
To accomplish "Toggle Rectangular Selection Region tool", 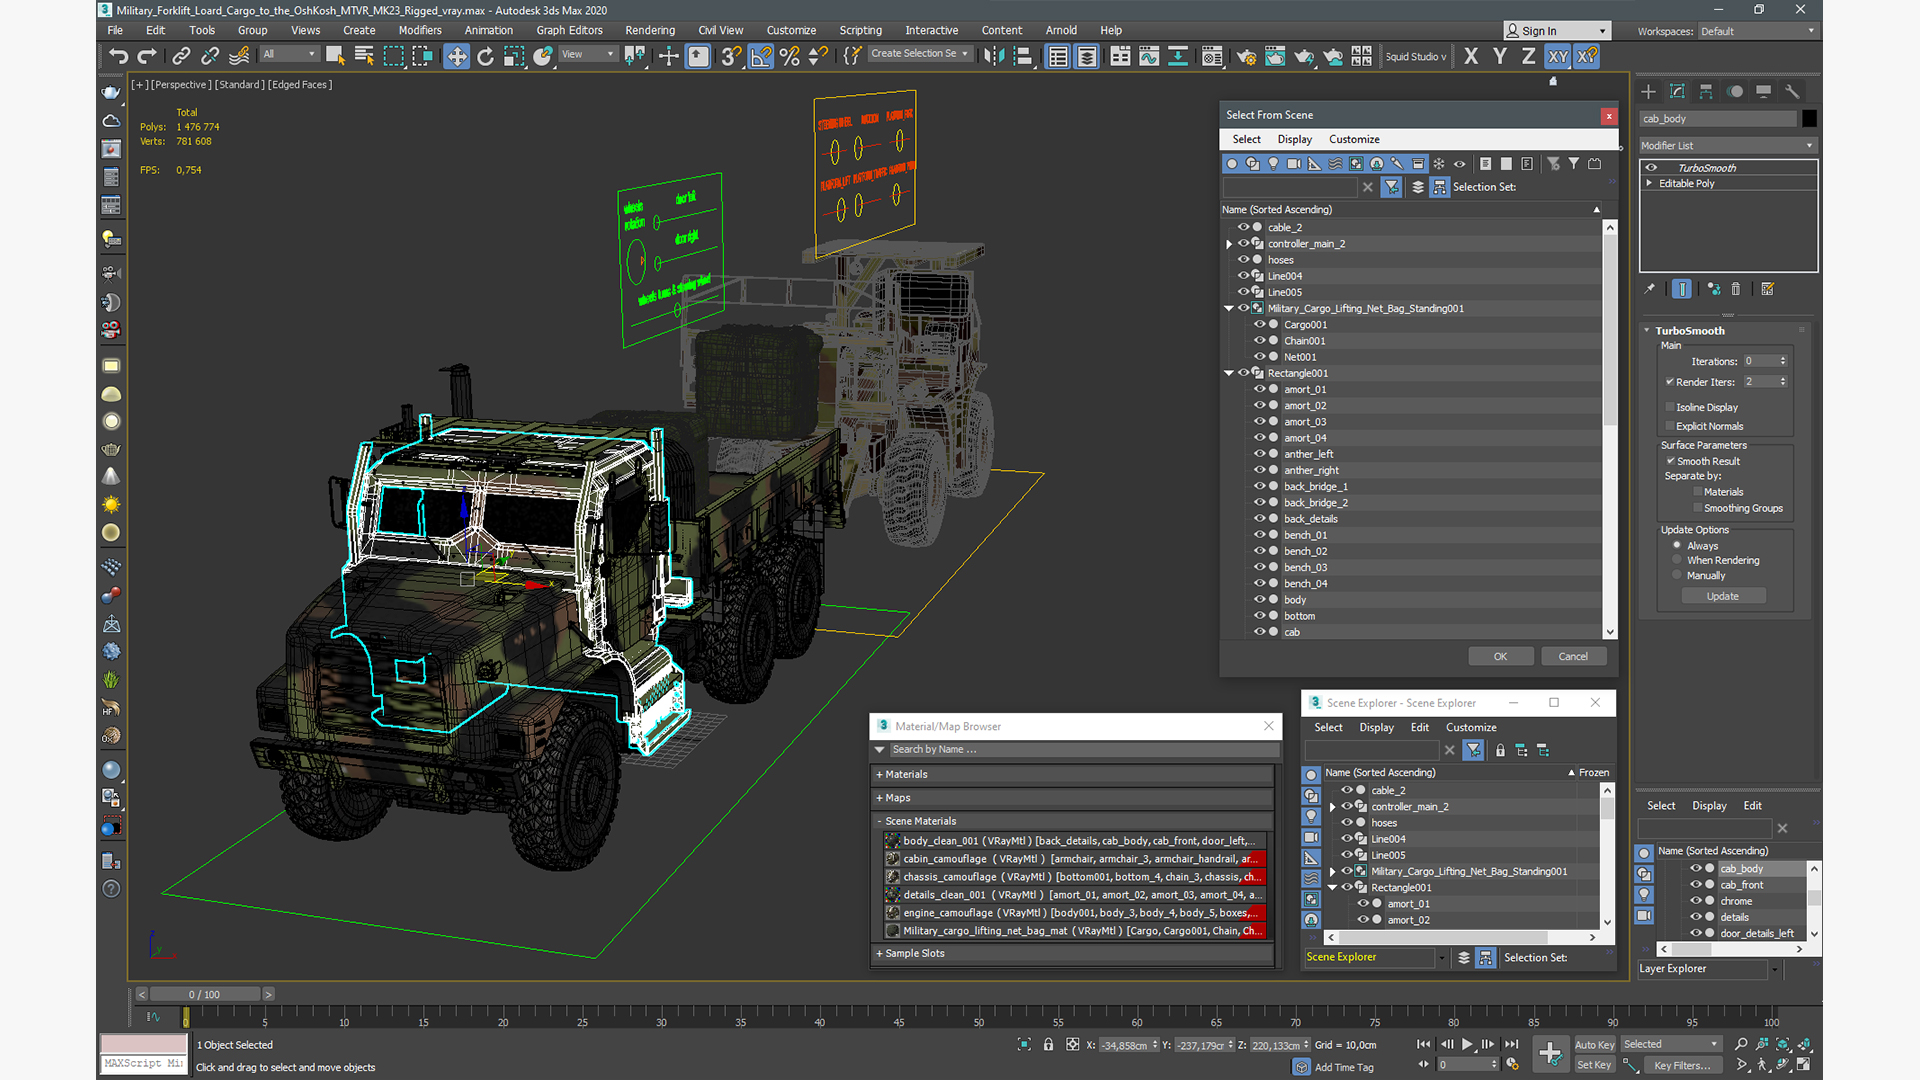I will point(393,56).
